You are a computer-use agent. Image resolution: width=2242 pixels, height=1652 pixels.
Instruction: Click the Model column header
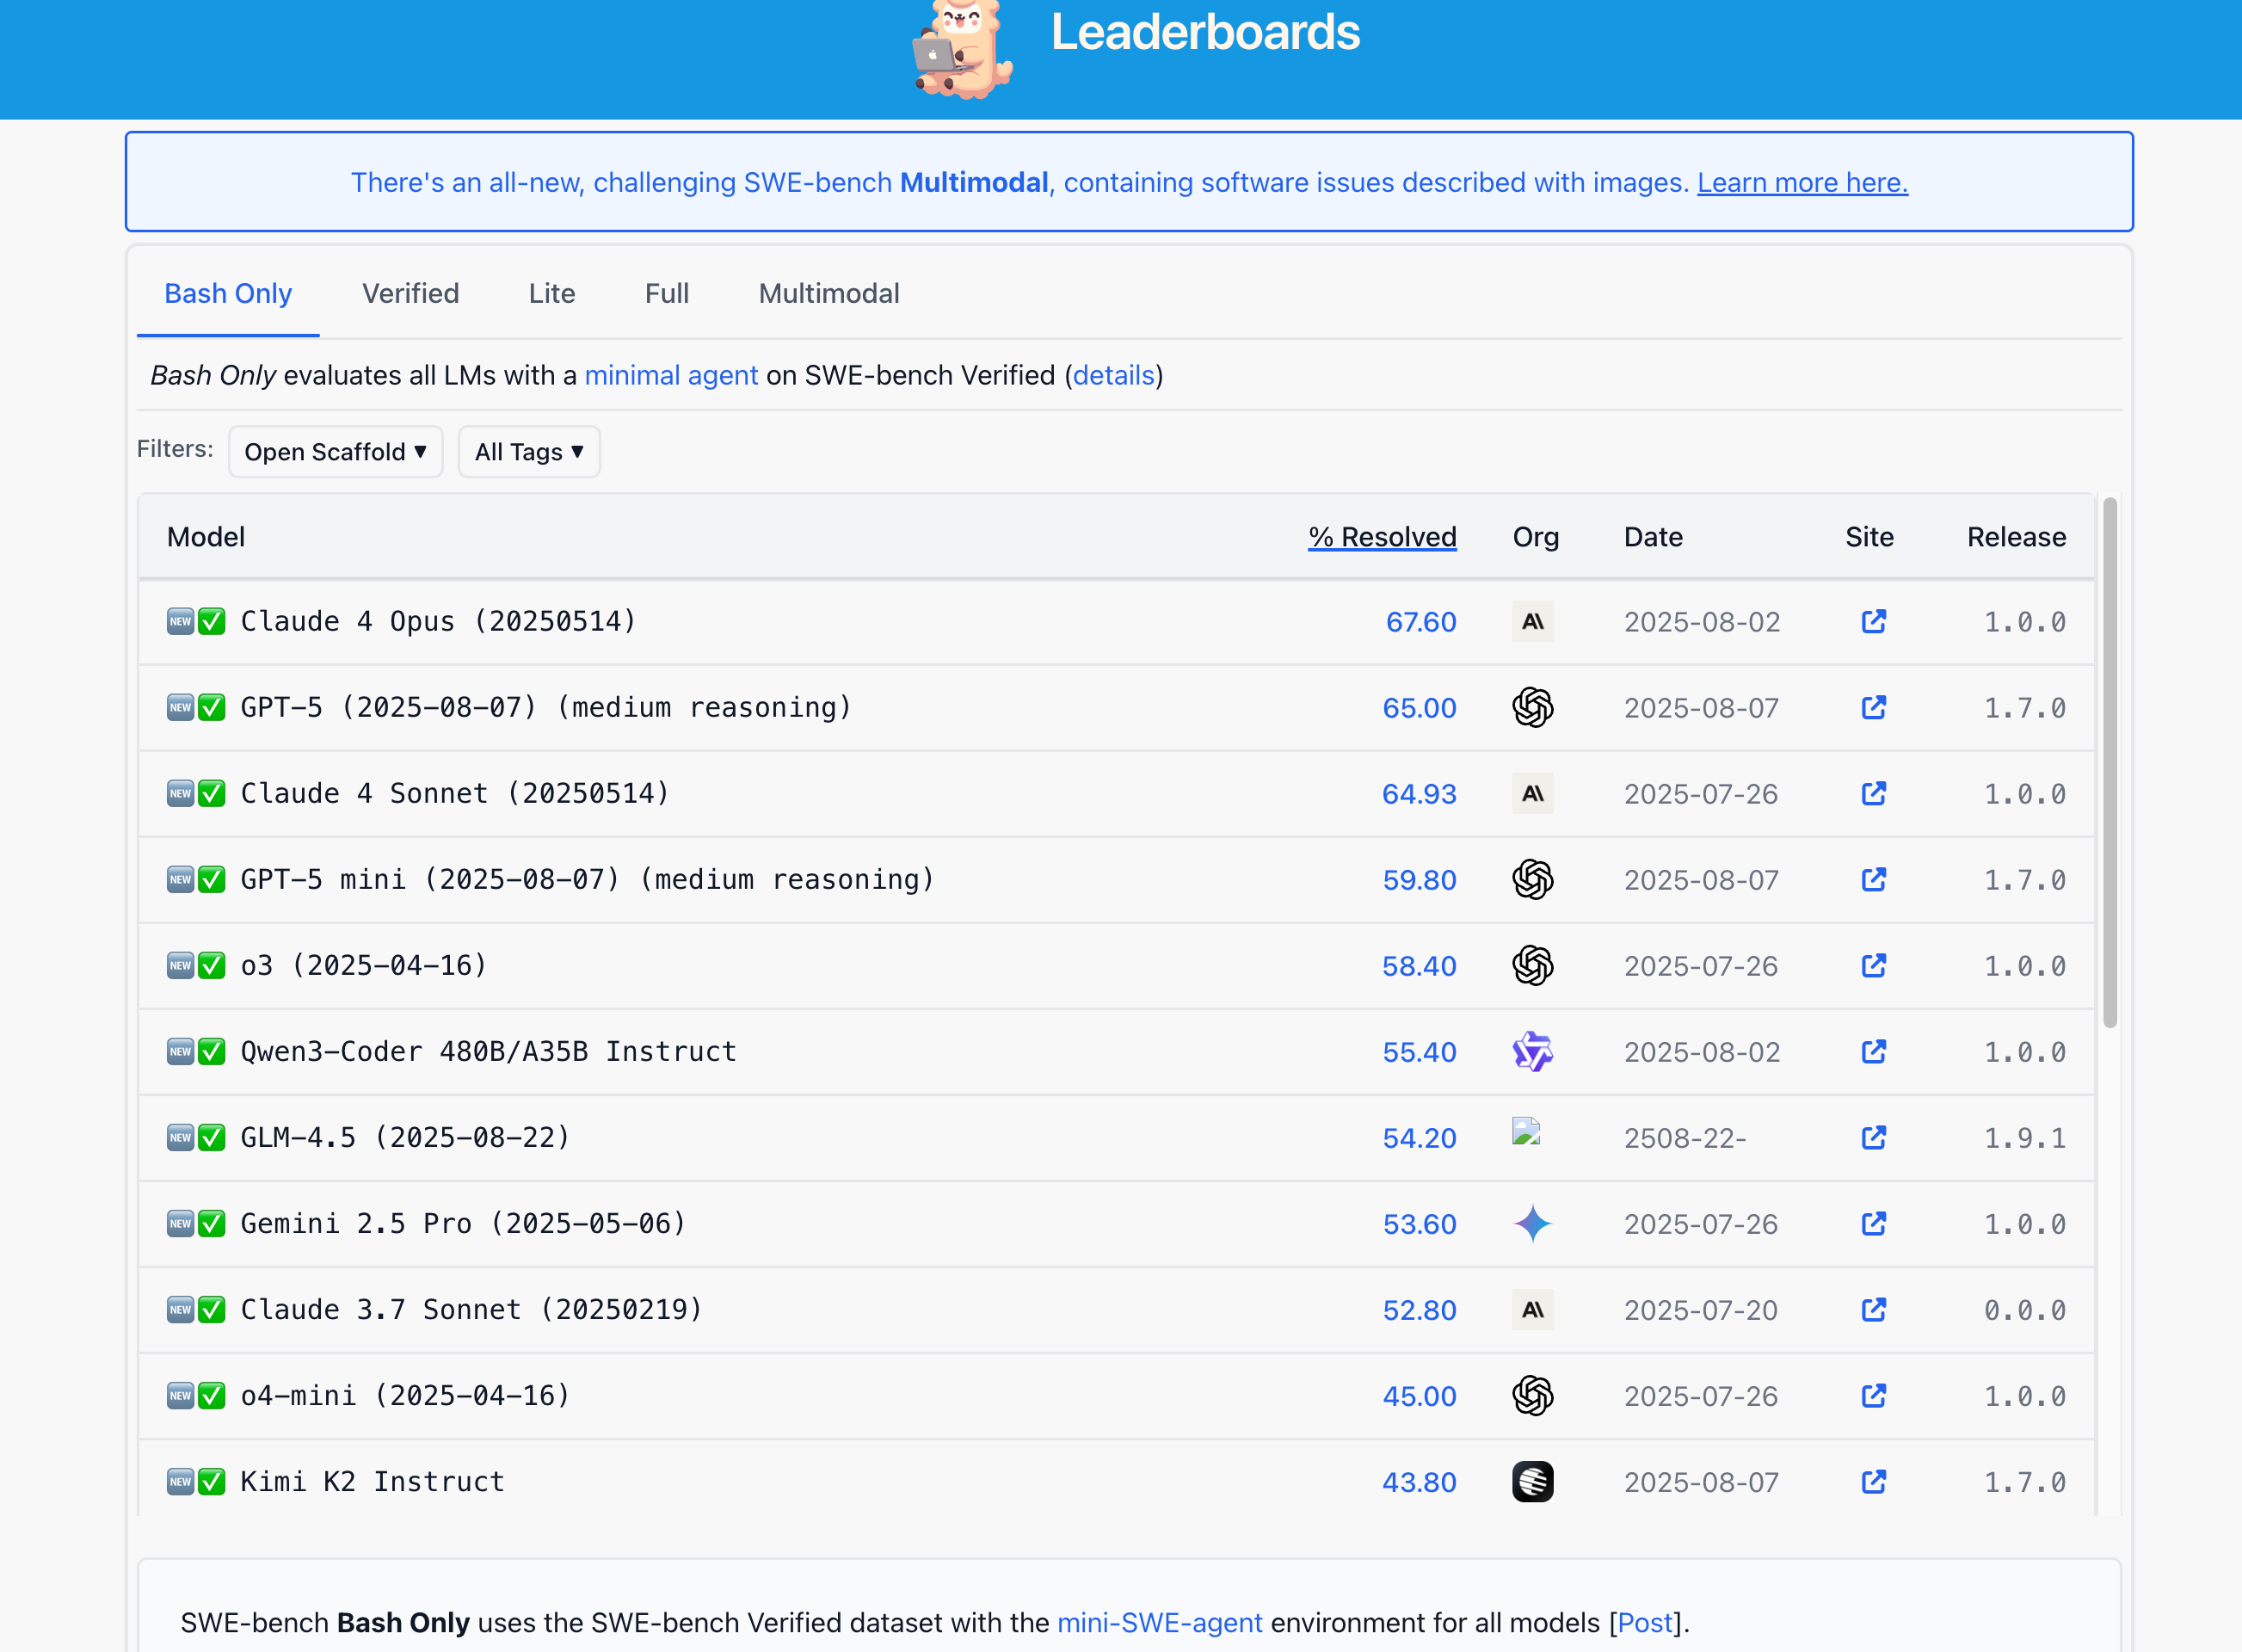pyautogui.click(x=206, y=537)
